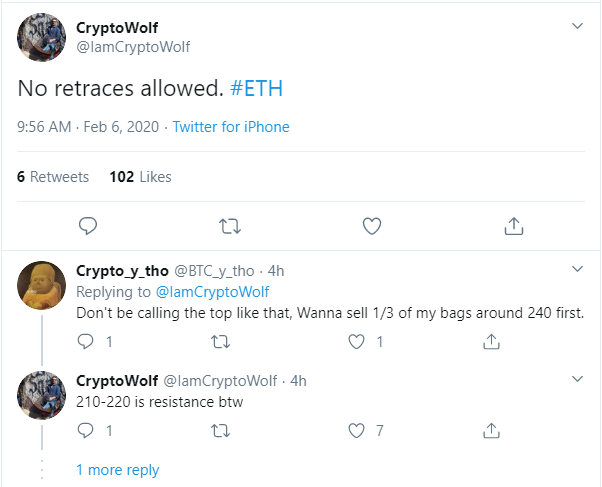Open the 'Twitter for iPhone' source link
This screenshot has width=602, height=487.
(231, 127)
